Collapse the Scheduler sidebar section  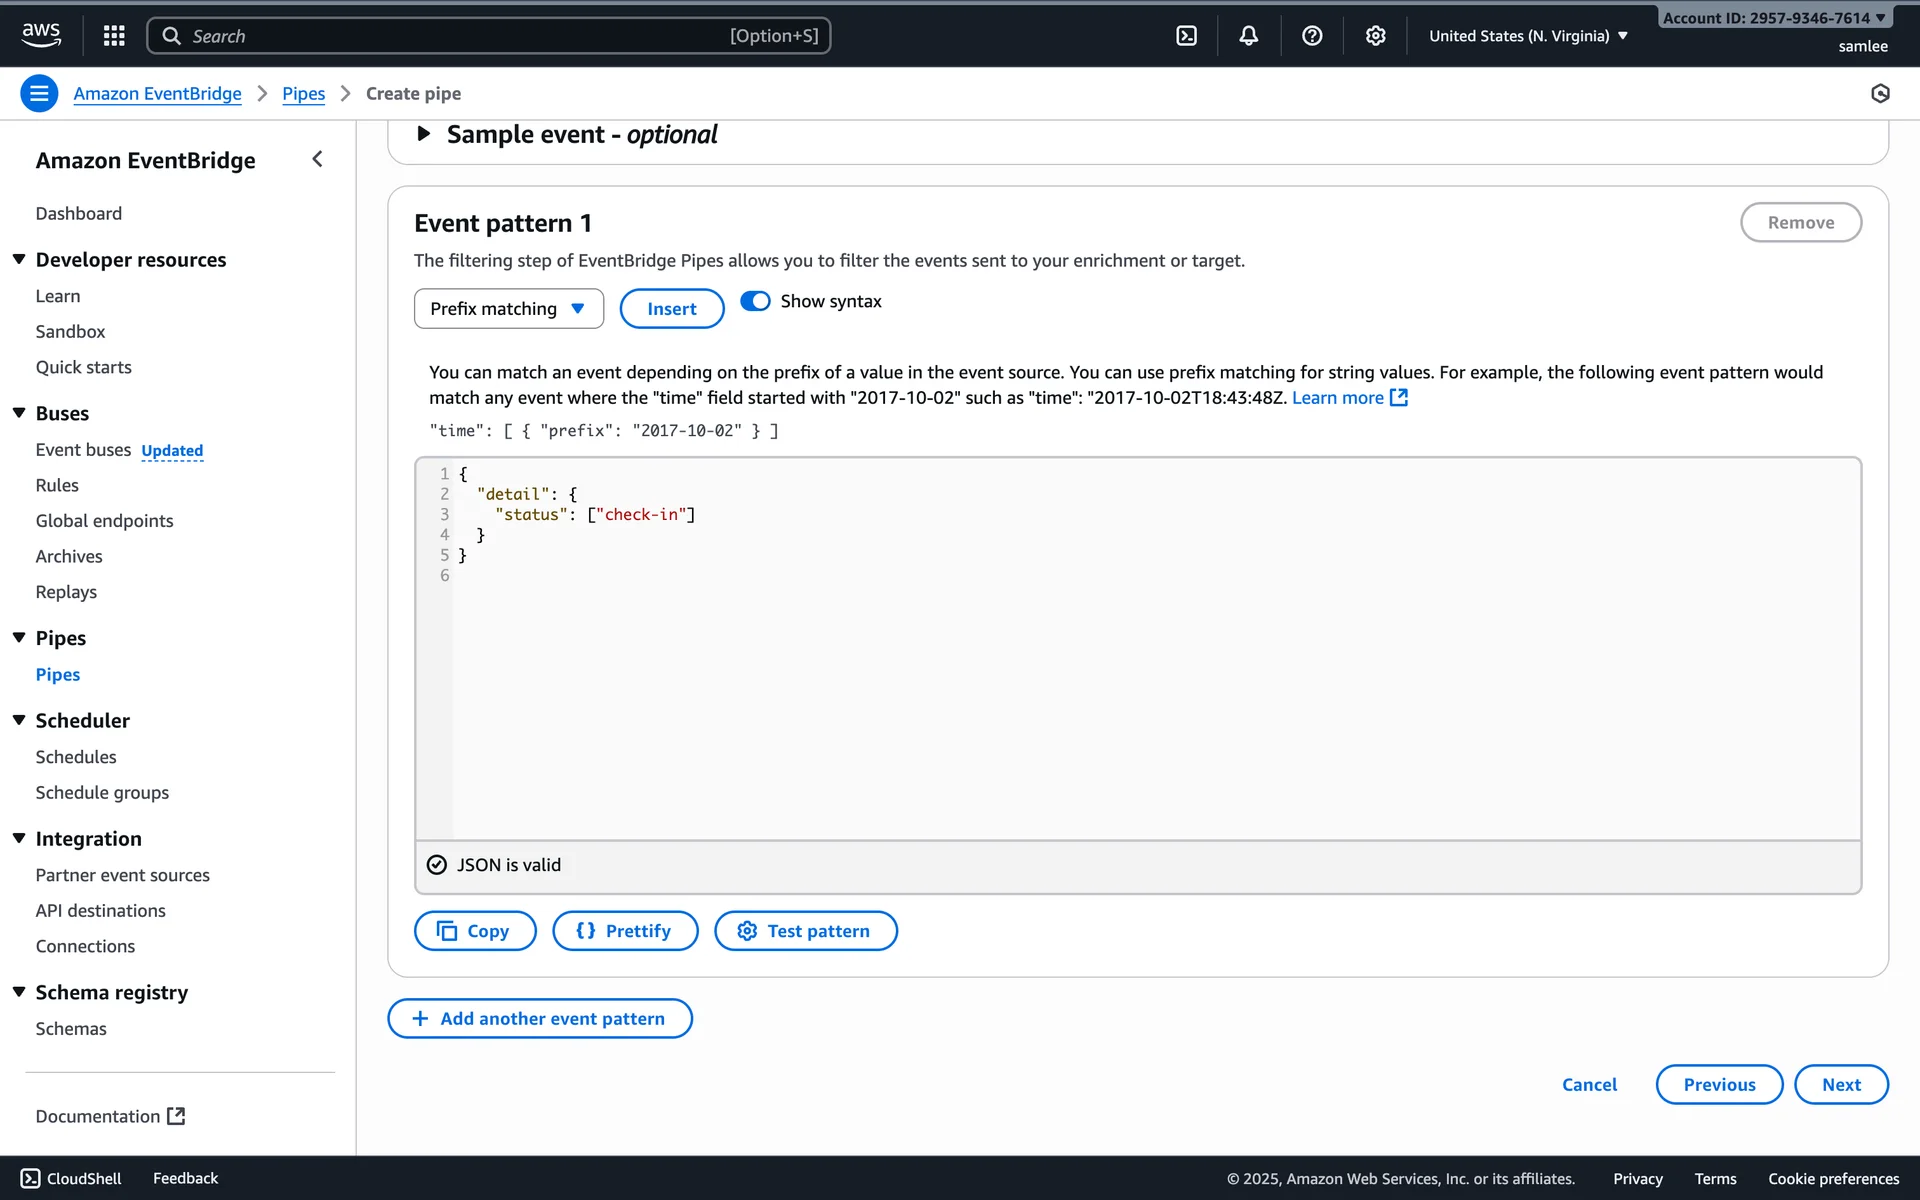(19, 720)
